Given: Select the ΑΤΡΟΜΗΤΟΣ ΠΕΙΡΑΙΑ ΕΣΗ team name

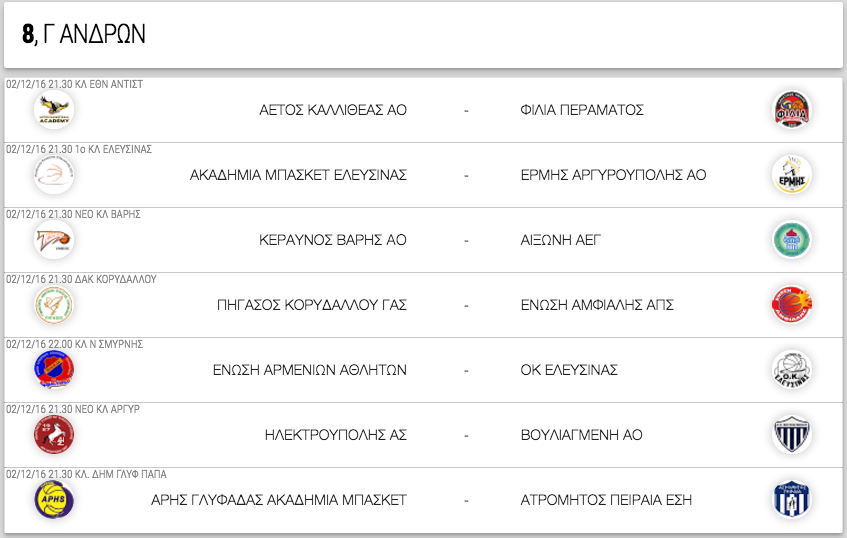Looking at the screenshot, I should [x=606, y=500].
